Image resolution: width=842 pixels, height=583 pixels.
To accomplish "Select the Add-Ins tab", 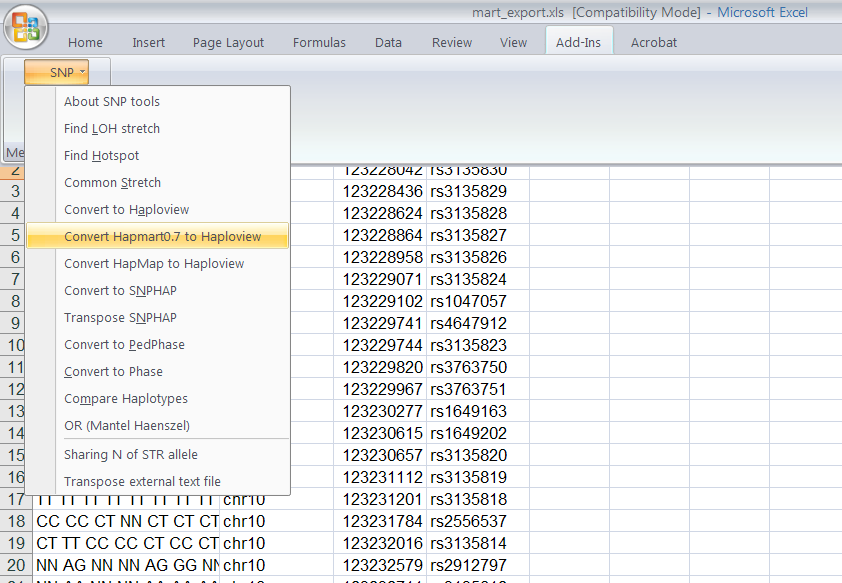I will [x=578, y=42].
